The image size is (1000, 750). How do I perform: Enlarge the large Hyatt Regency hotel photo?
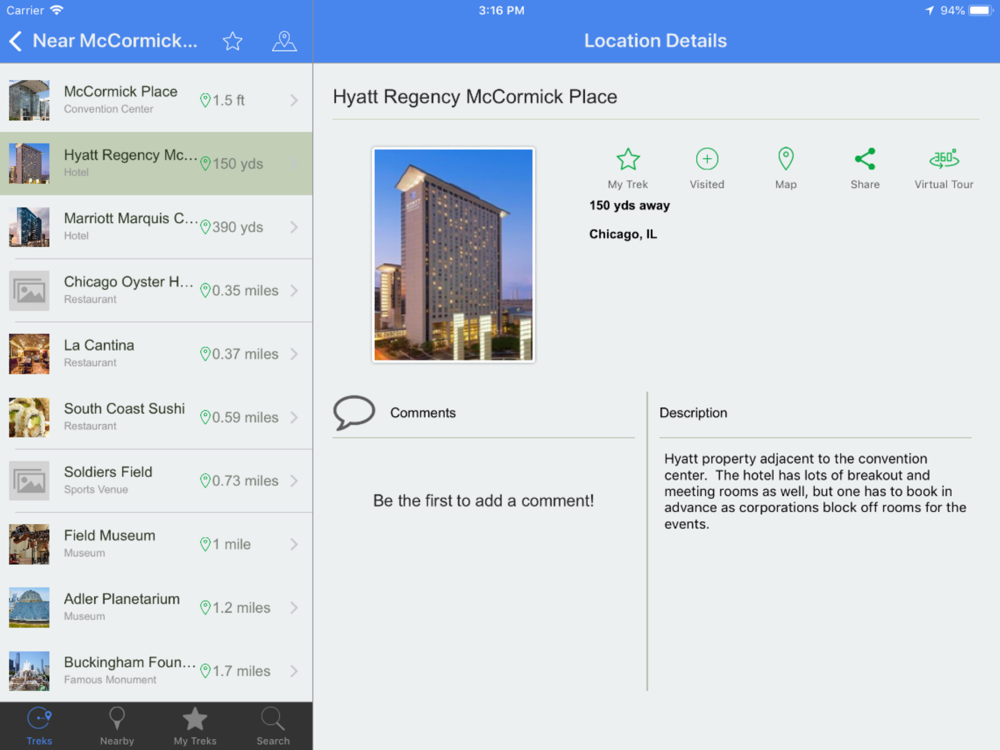click(453, 255)
